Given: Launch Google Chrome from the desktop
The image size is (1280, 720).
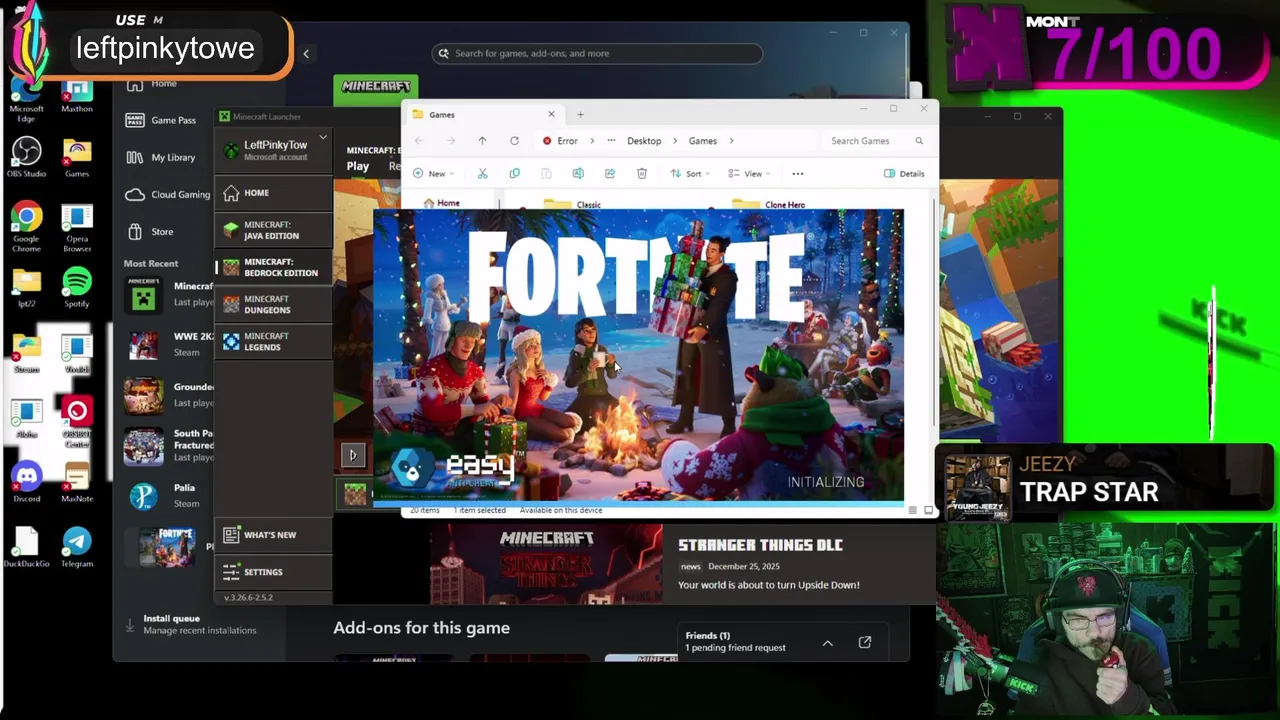Looking at the screenshot, I should (x=27, y=224).
